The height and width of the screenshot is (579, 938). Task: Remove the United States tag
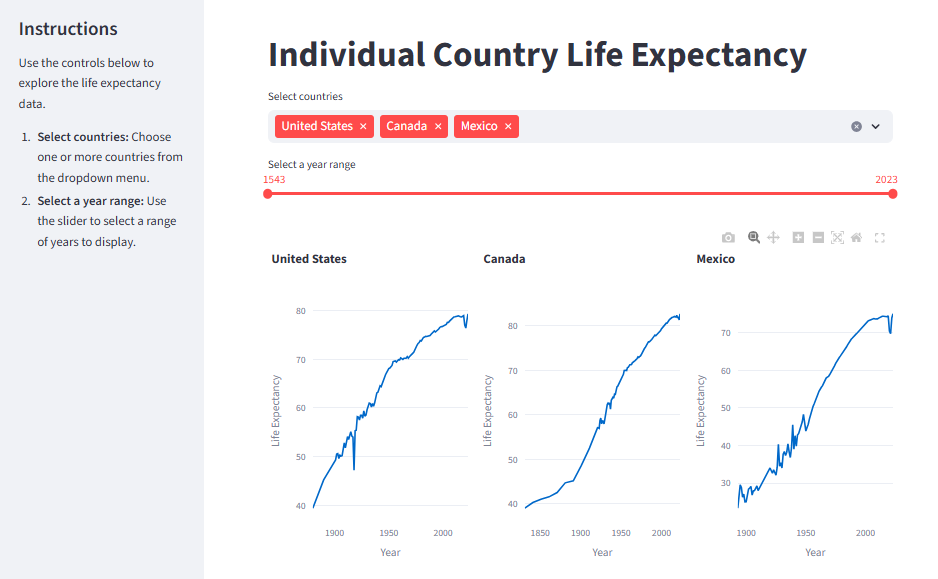(x=363, y=126)
